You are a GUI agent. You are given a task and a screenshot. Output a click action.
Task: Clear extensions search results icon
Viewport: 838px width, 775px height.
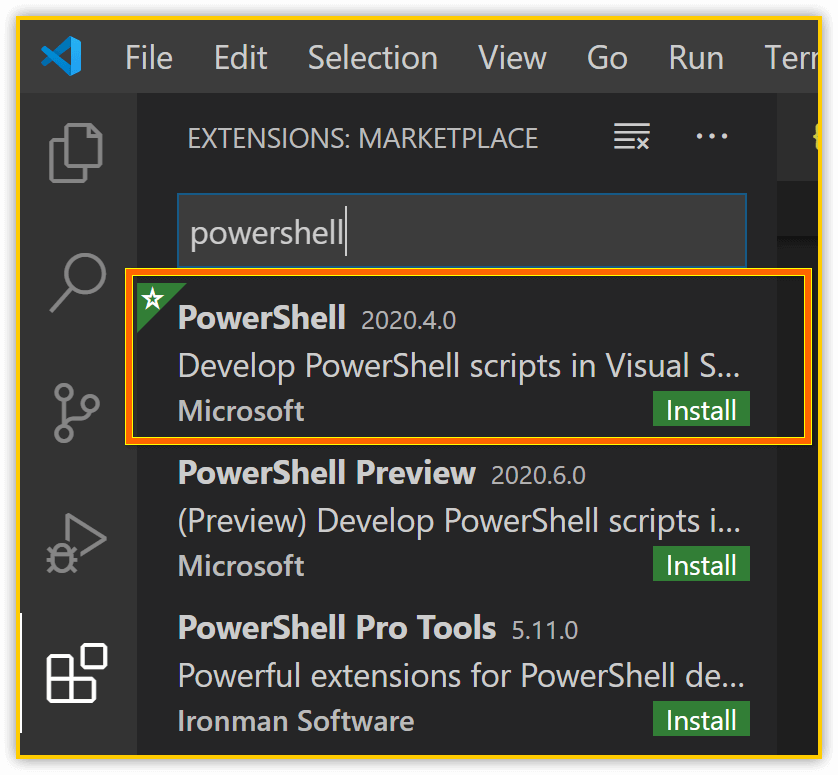(632, 136)
